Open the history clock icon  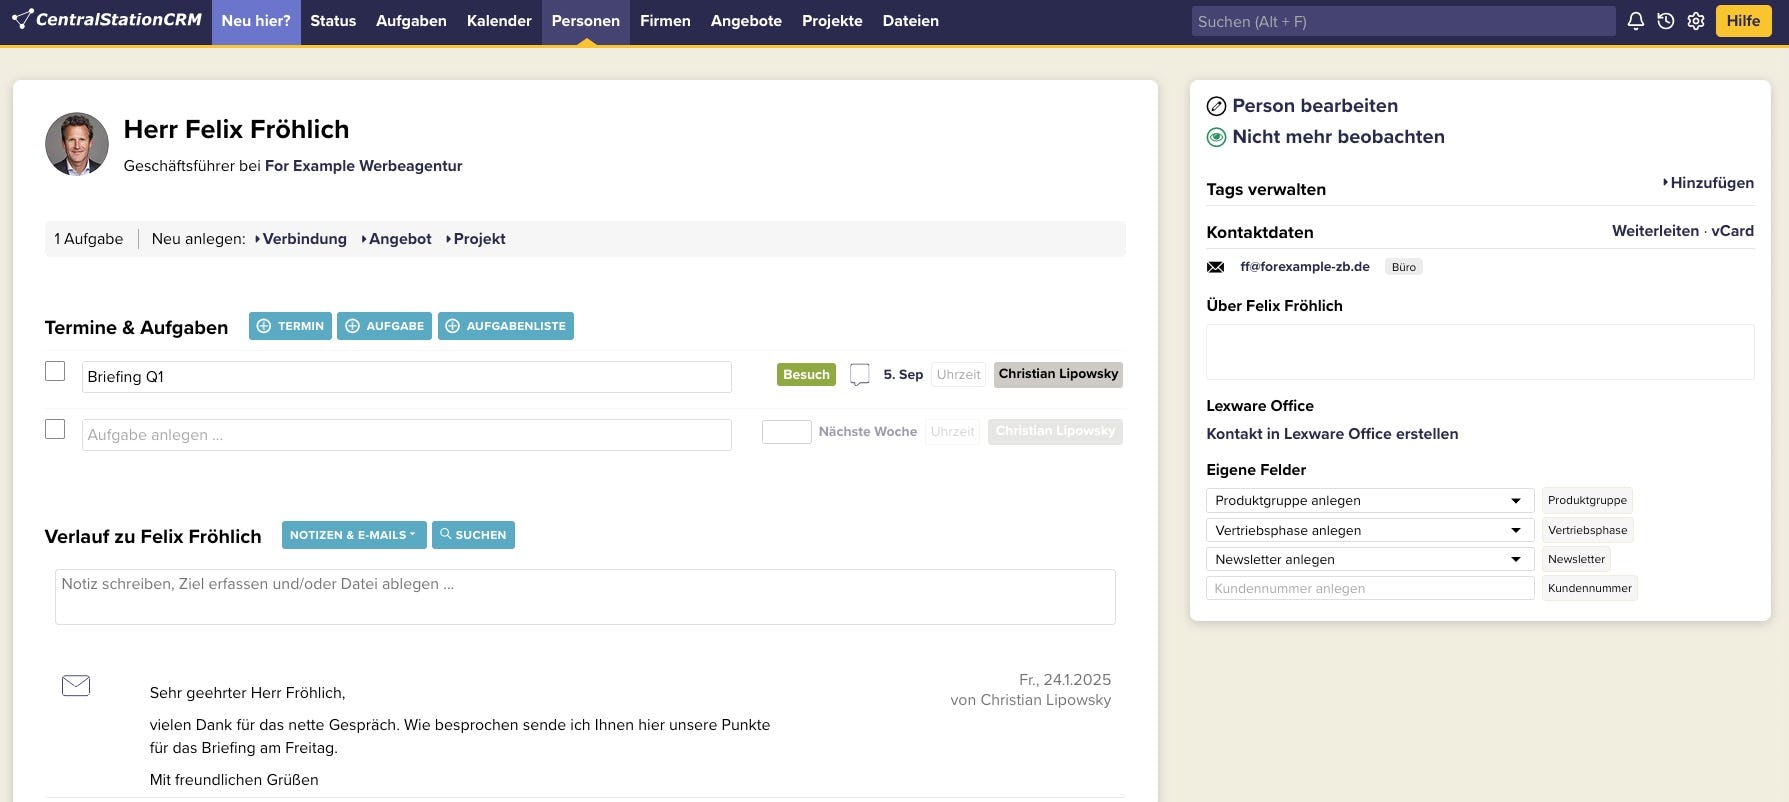[x=1666, y=21]
